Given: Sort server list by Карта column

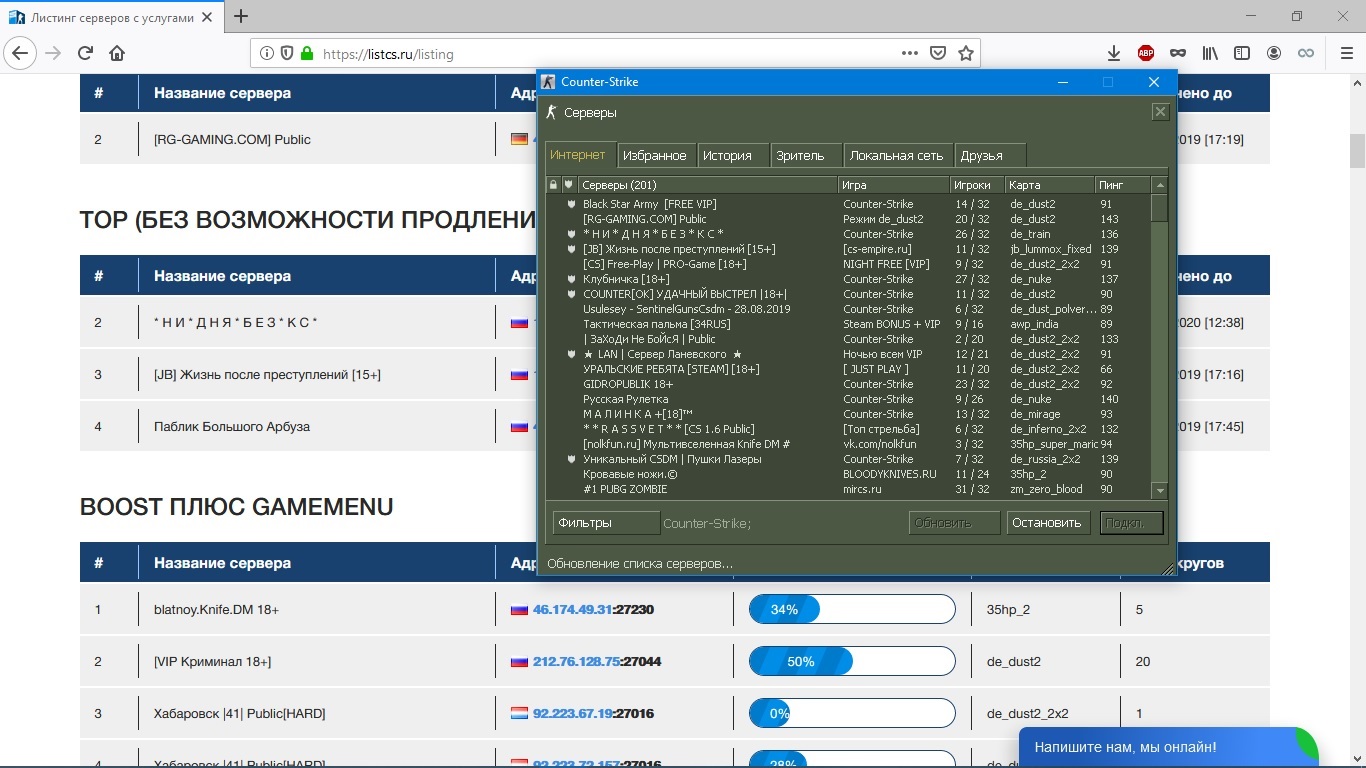Looking at the screenshot, I should tap(1050, 185).
